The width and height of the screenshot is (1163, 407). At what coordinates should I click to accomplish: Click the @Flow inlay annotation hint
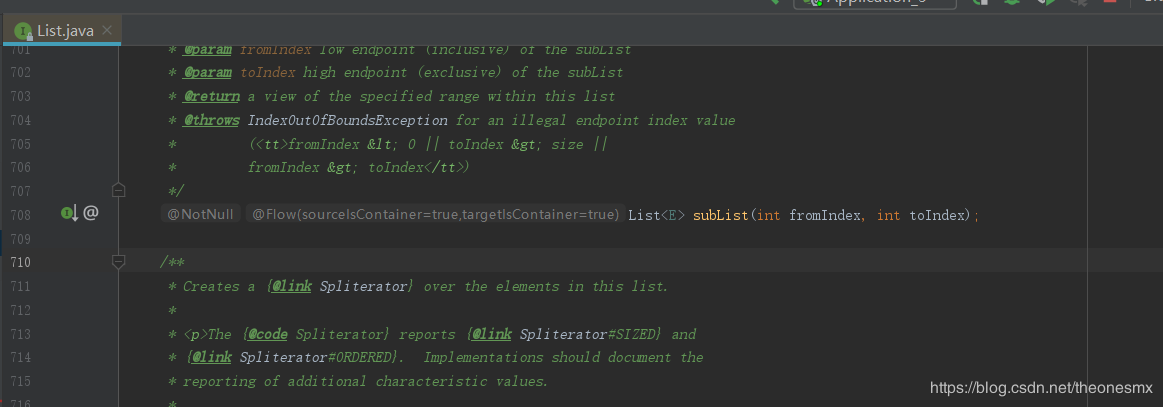435,215
